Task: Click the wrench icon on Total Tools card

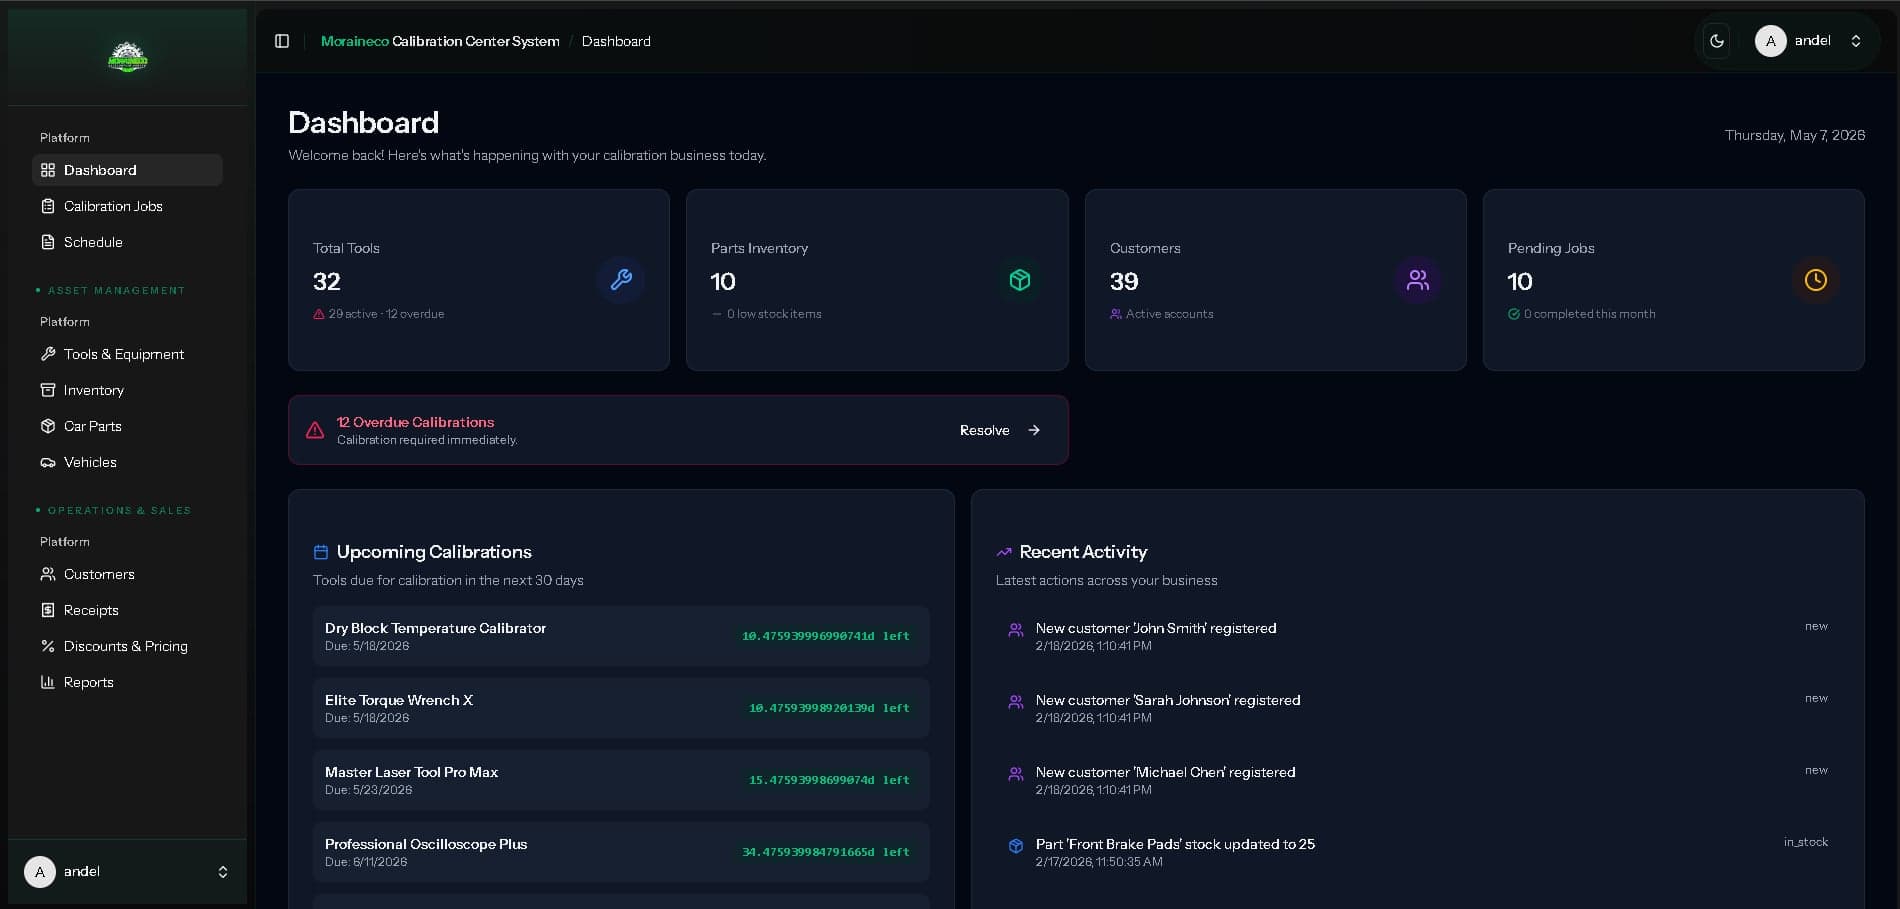Action: [621, 280]
